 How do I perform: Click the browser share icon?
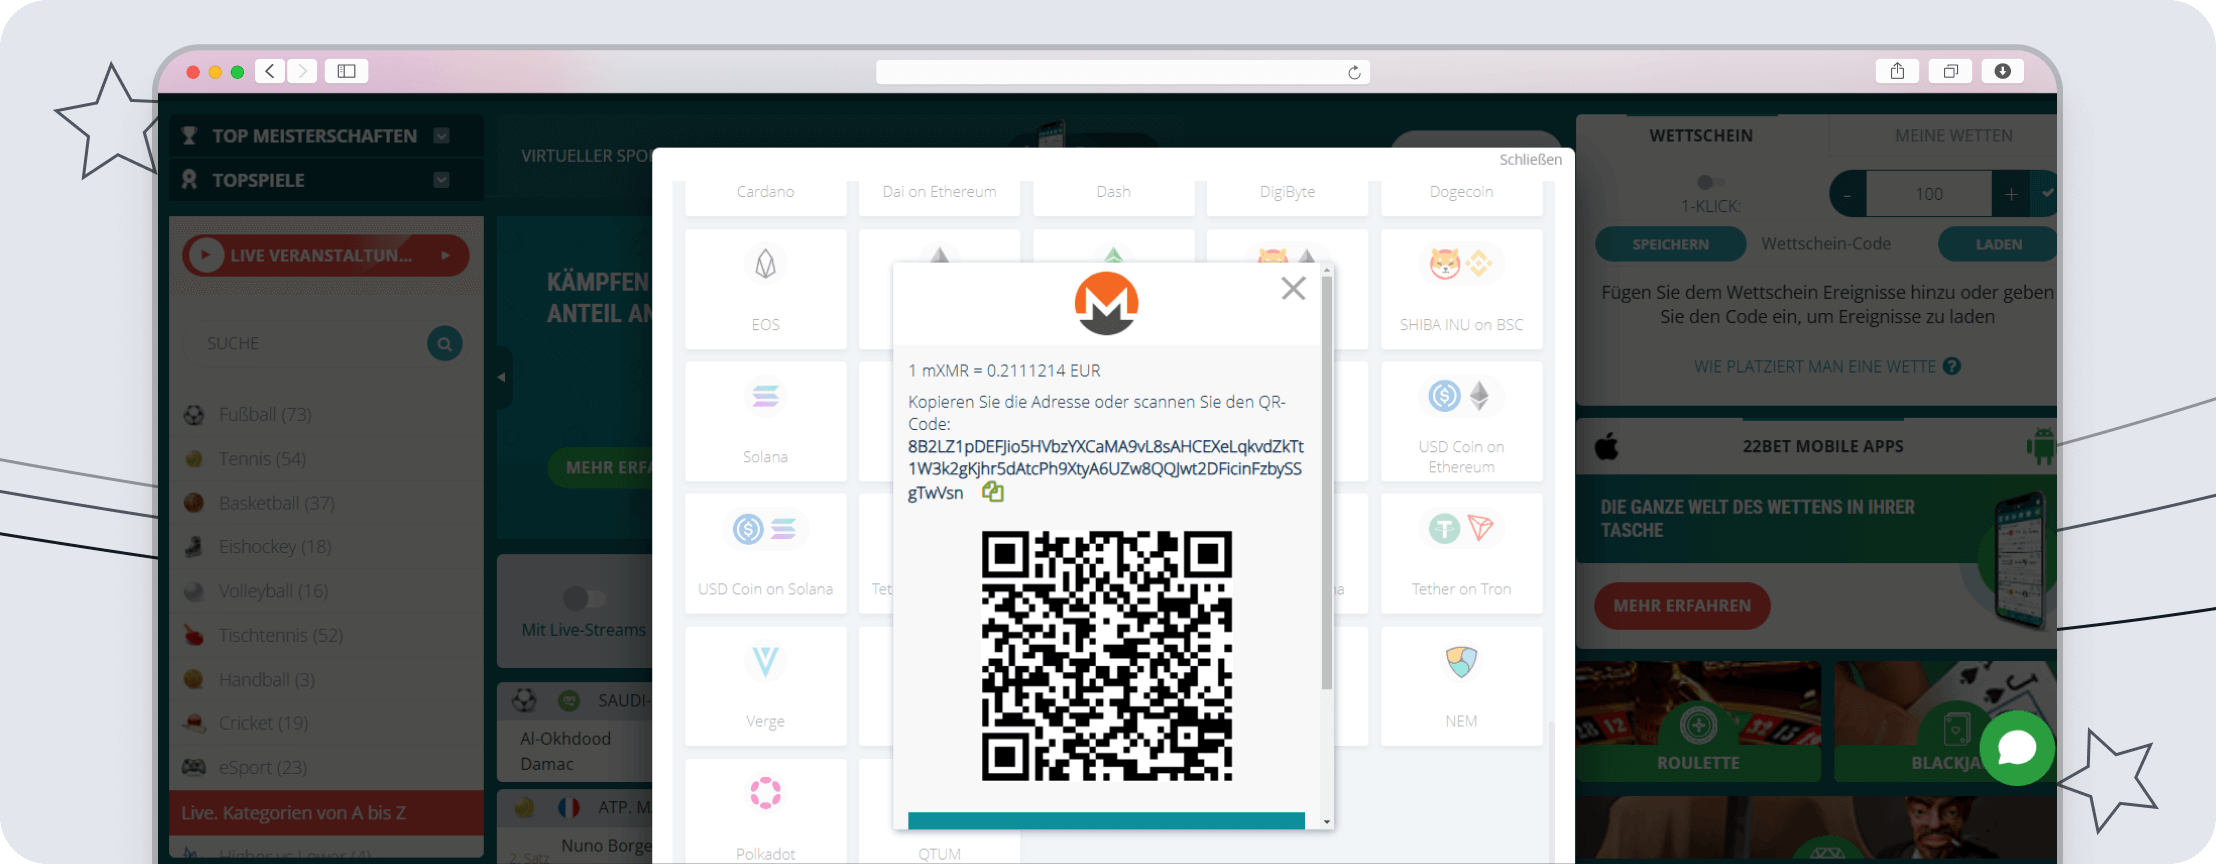[1897, 71]
